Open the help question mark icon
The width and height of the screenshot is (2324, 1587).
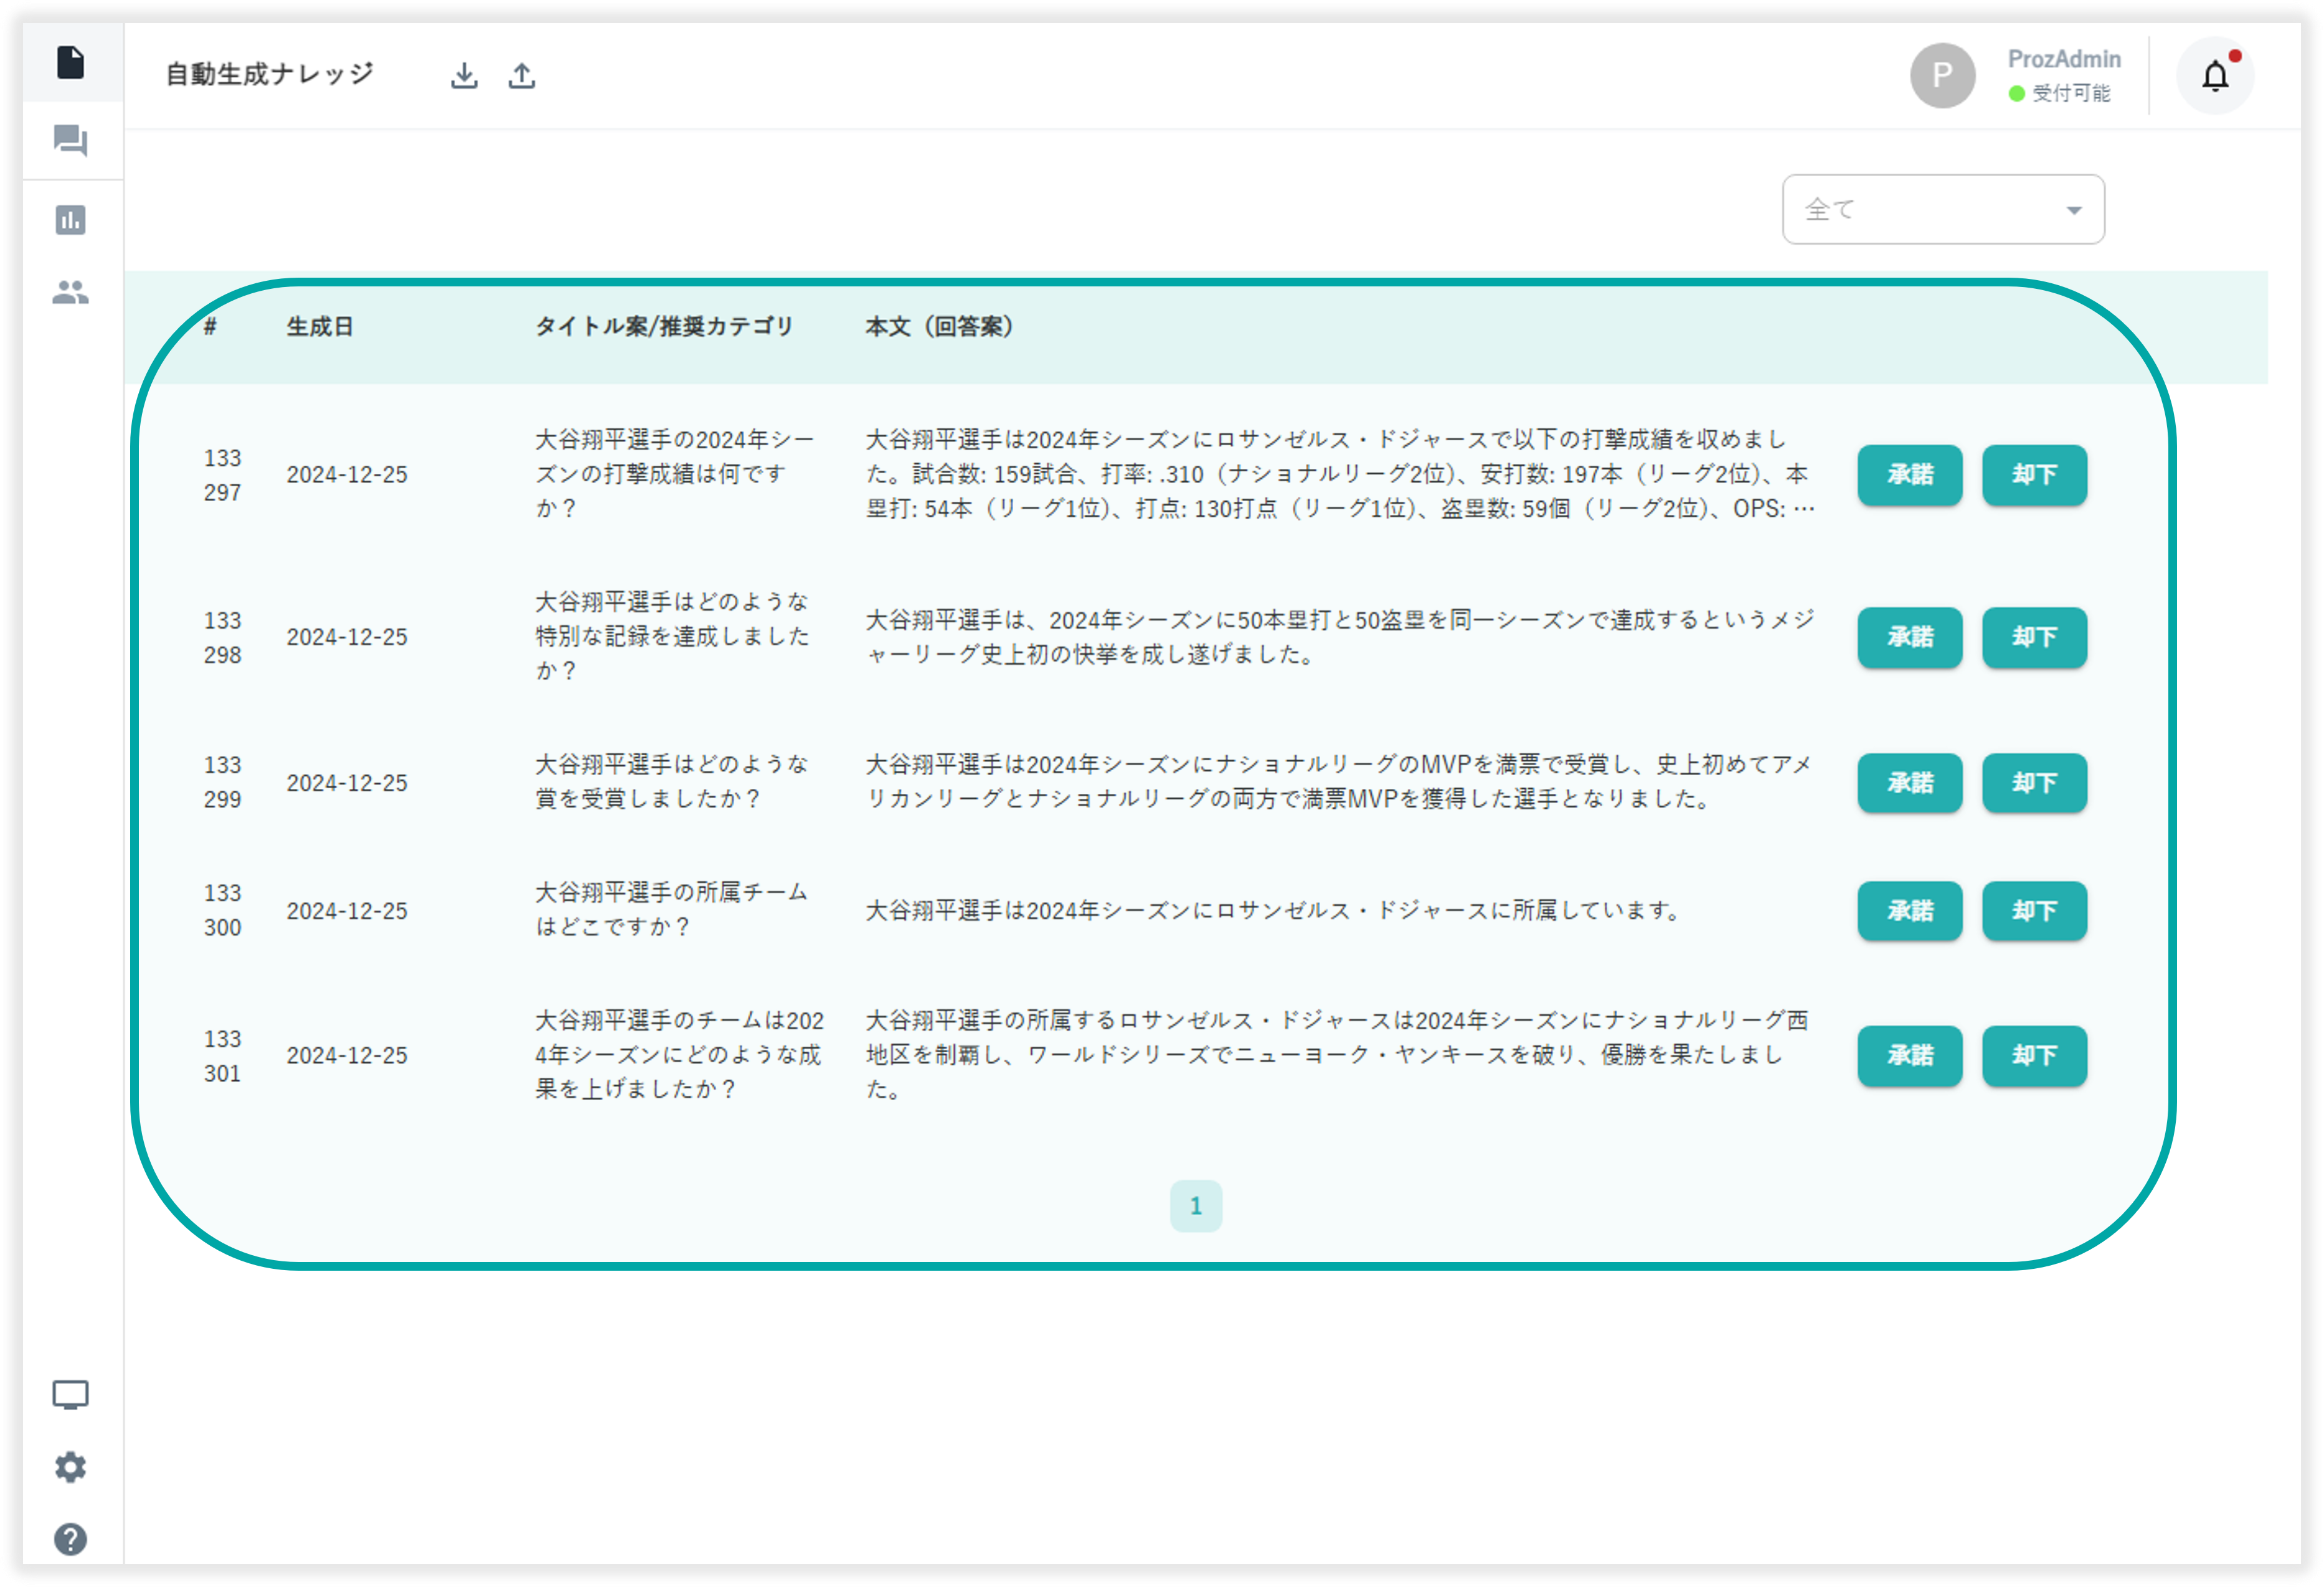[x=70, y=1539]
